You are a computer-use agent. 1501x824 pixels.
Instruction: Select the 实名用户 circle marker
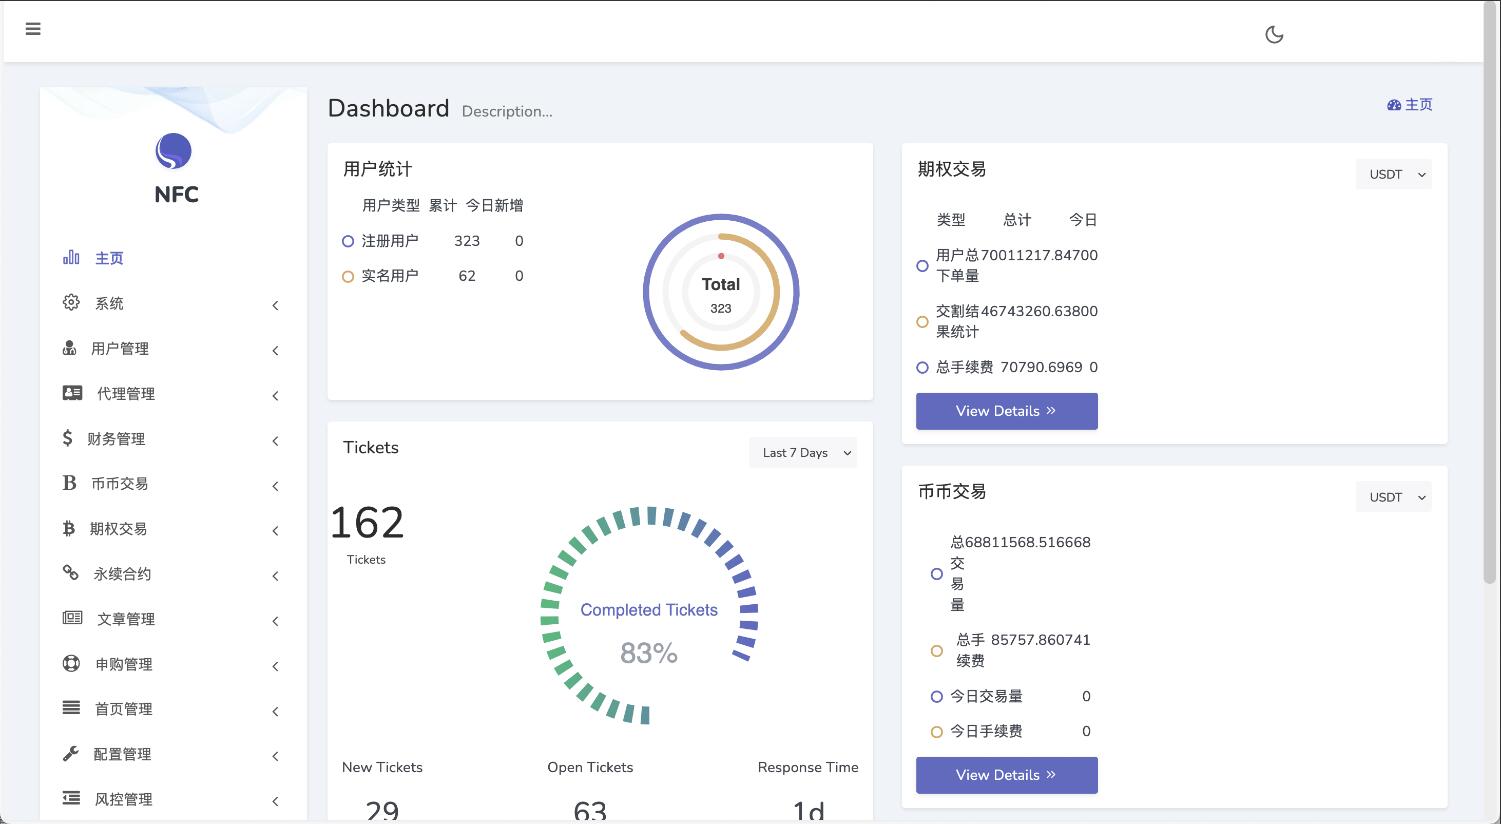coord(348,276)
